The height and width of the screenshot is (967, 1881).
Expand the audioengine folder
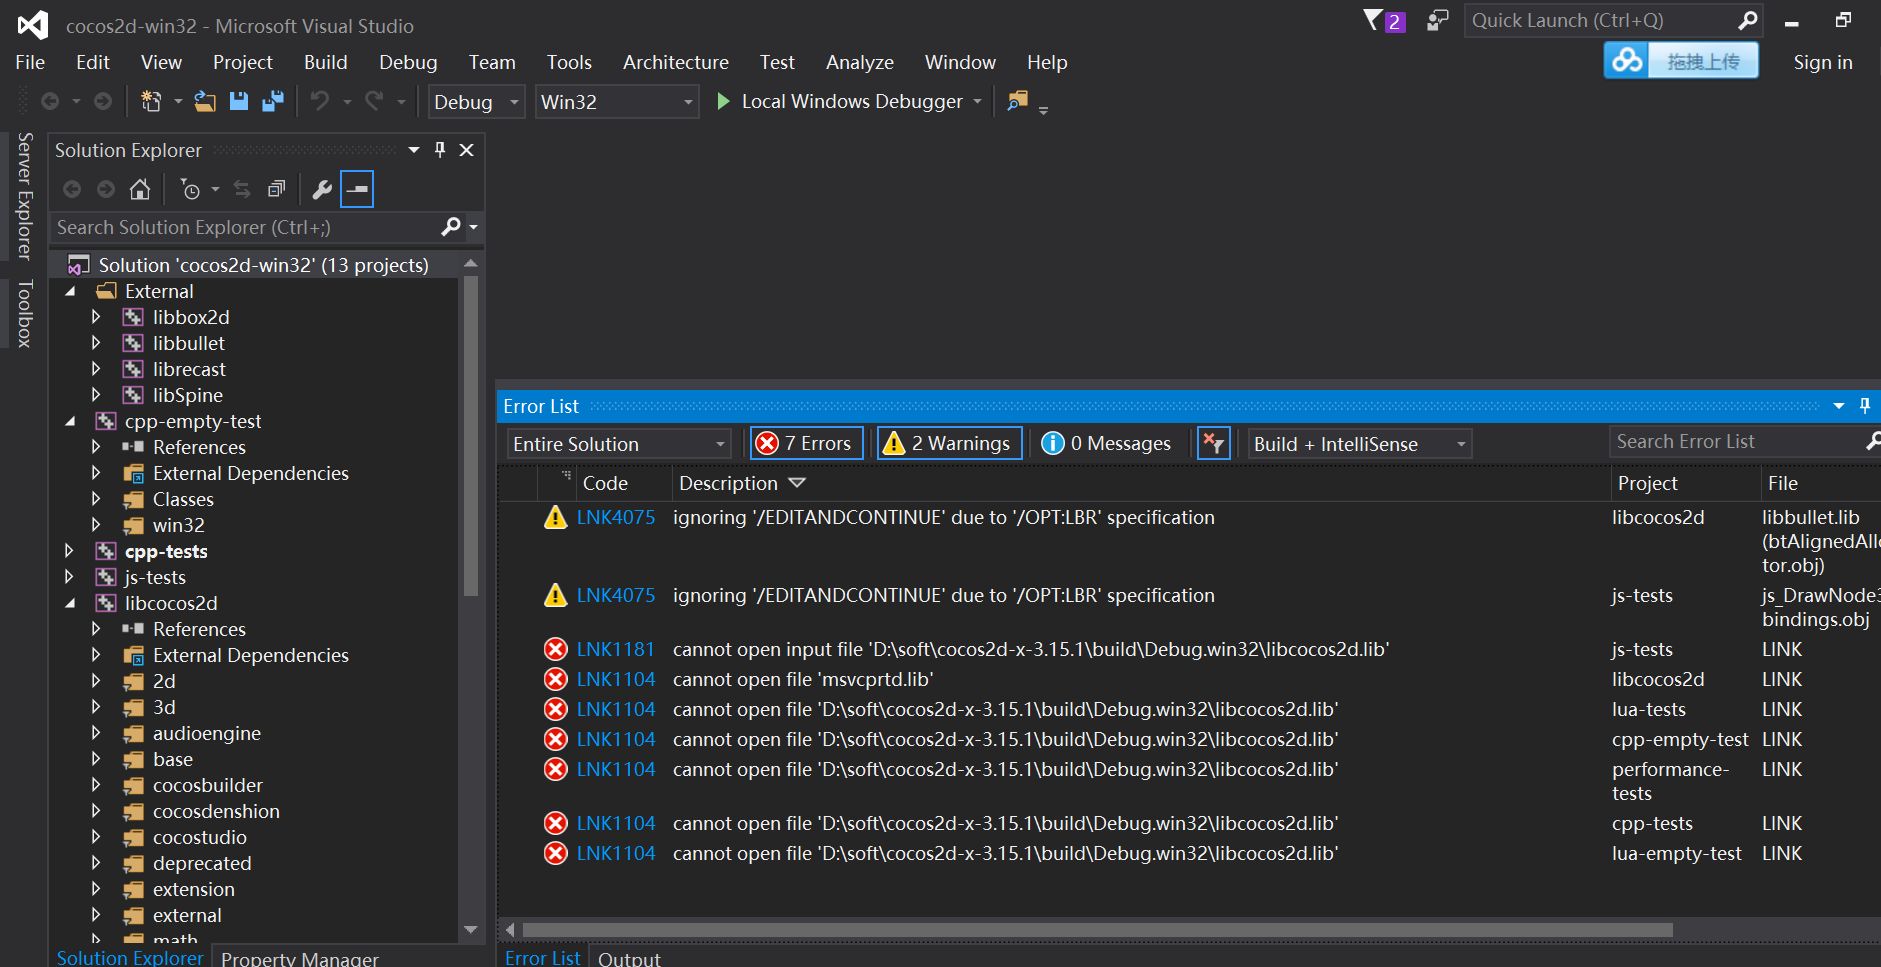point(96,733)
